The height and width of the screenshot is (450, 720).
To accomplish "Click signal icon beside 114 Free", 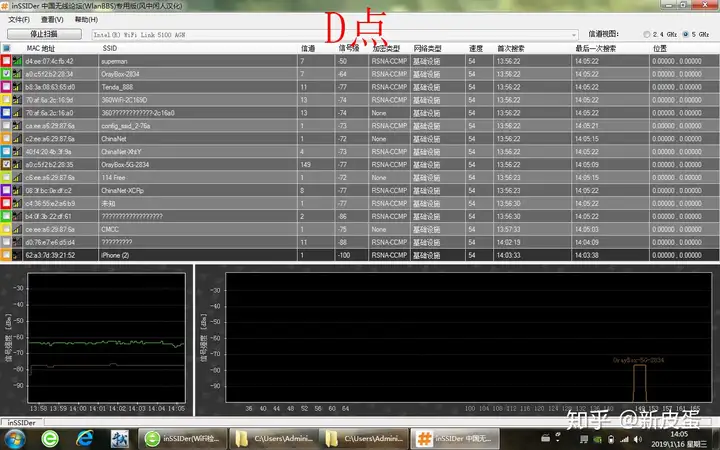I will click(x=17, y=177).
